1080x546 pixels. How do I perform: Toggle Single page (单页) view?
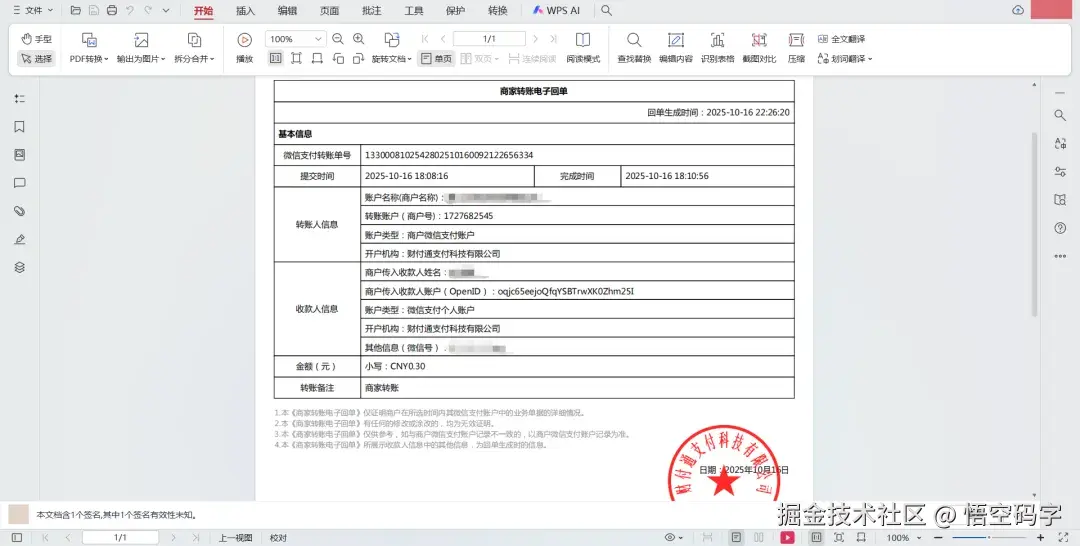(436, 59)
